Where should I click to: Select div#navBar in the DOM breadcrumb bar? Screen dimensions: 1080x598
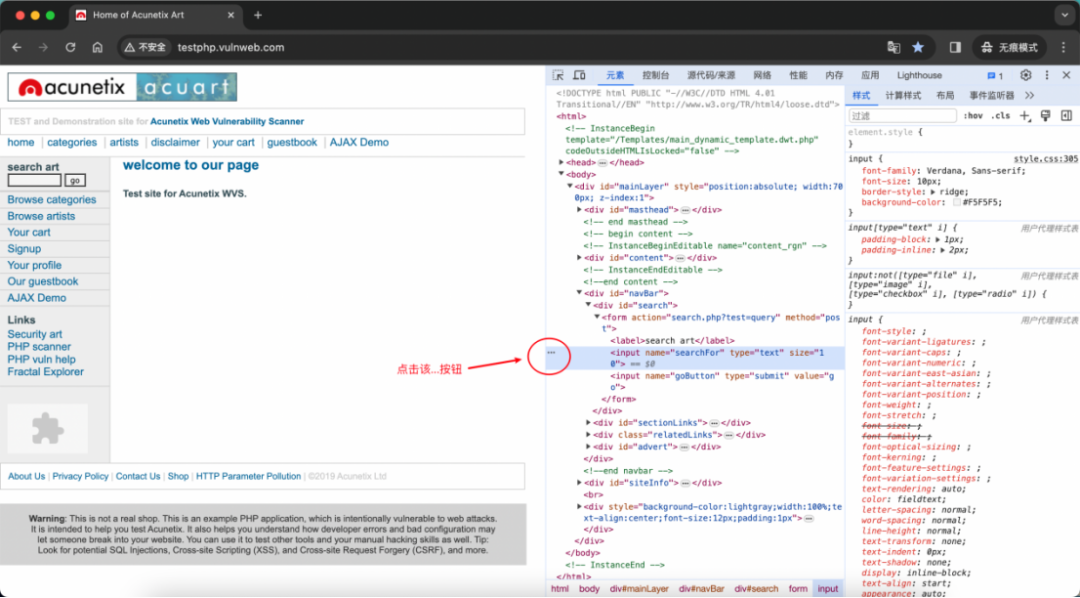coord(701,589)
